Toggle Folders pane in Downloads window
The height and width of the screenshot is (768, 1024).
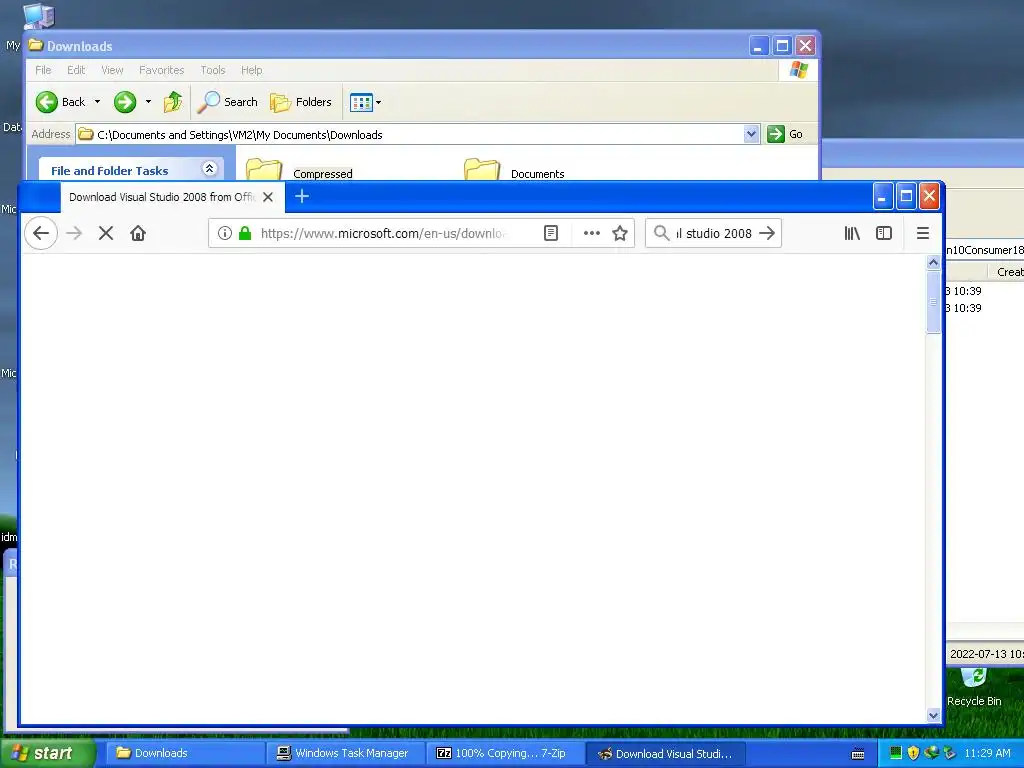click(301, 102)
